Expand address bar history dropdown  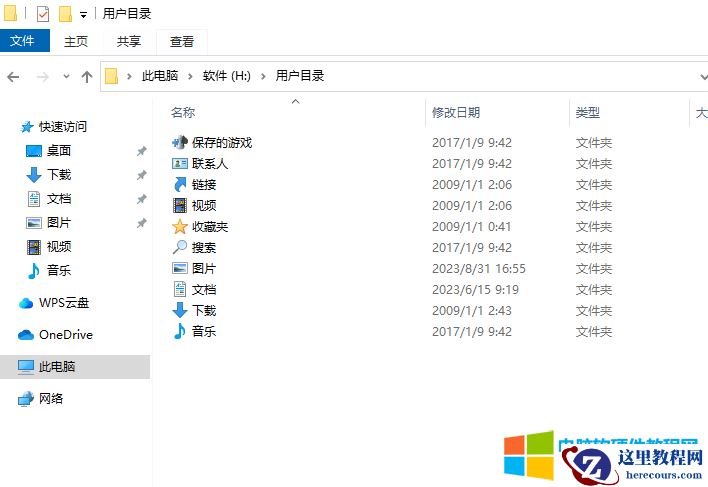click(703, 77)
